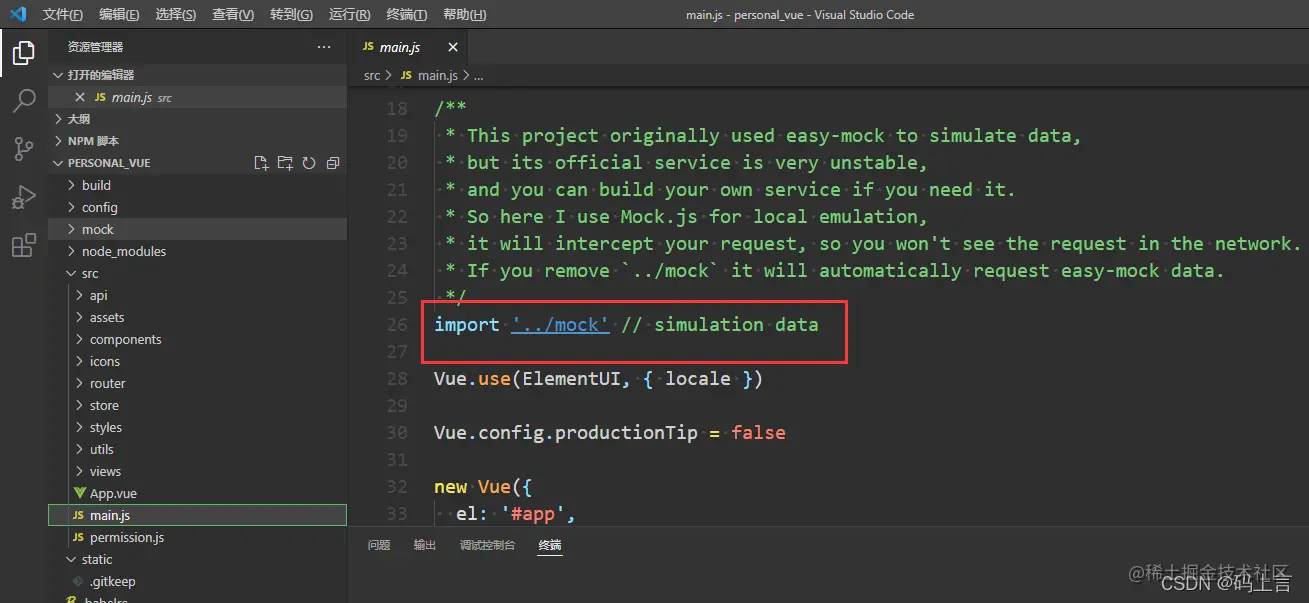The image size is (1309, 603).
Task: Expand the node_modules folder
Action: point(197,251)
